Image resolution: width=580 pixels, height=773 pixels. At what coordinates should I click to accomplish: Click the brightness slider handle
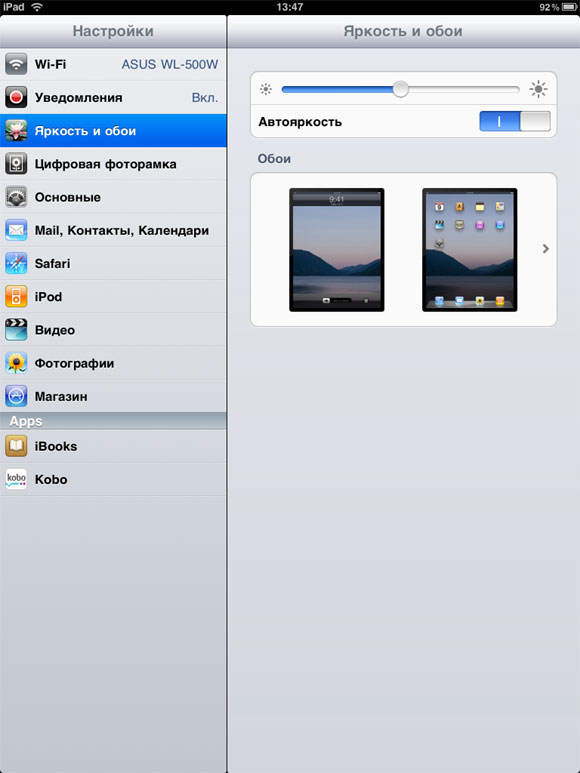pos(401,89)
